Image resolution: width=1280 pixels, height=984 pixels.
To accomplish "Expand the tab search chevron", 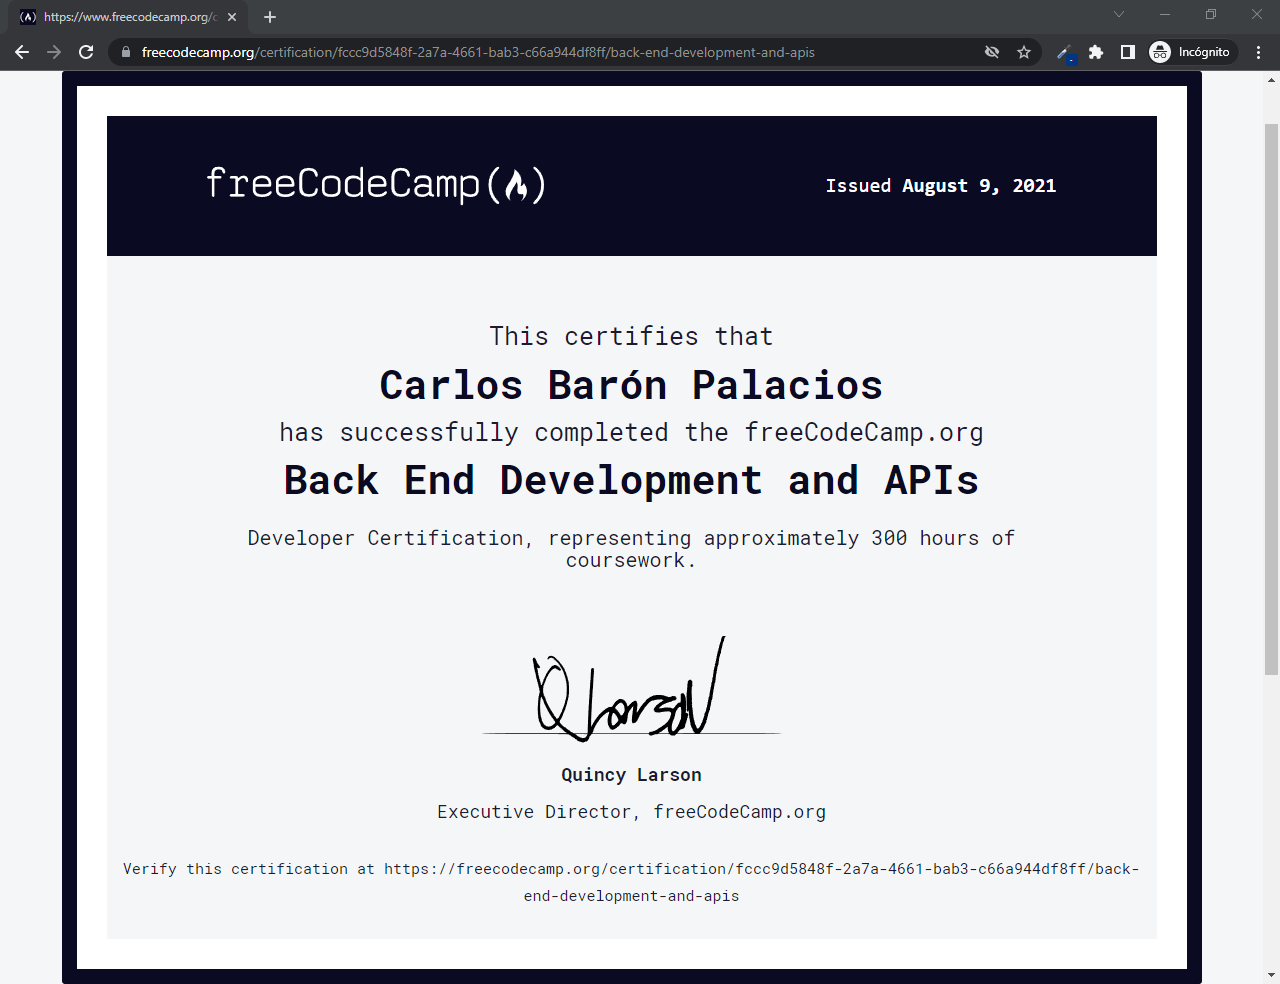I will click(x=1119, y=15).
